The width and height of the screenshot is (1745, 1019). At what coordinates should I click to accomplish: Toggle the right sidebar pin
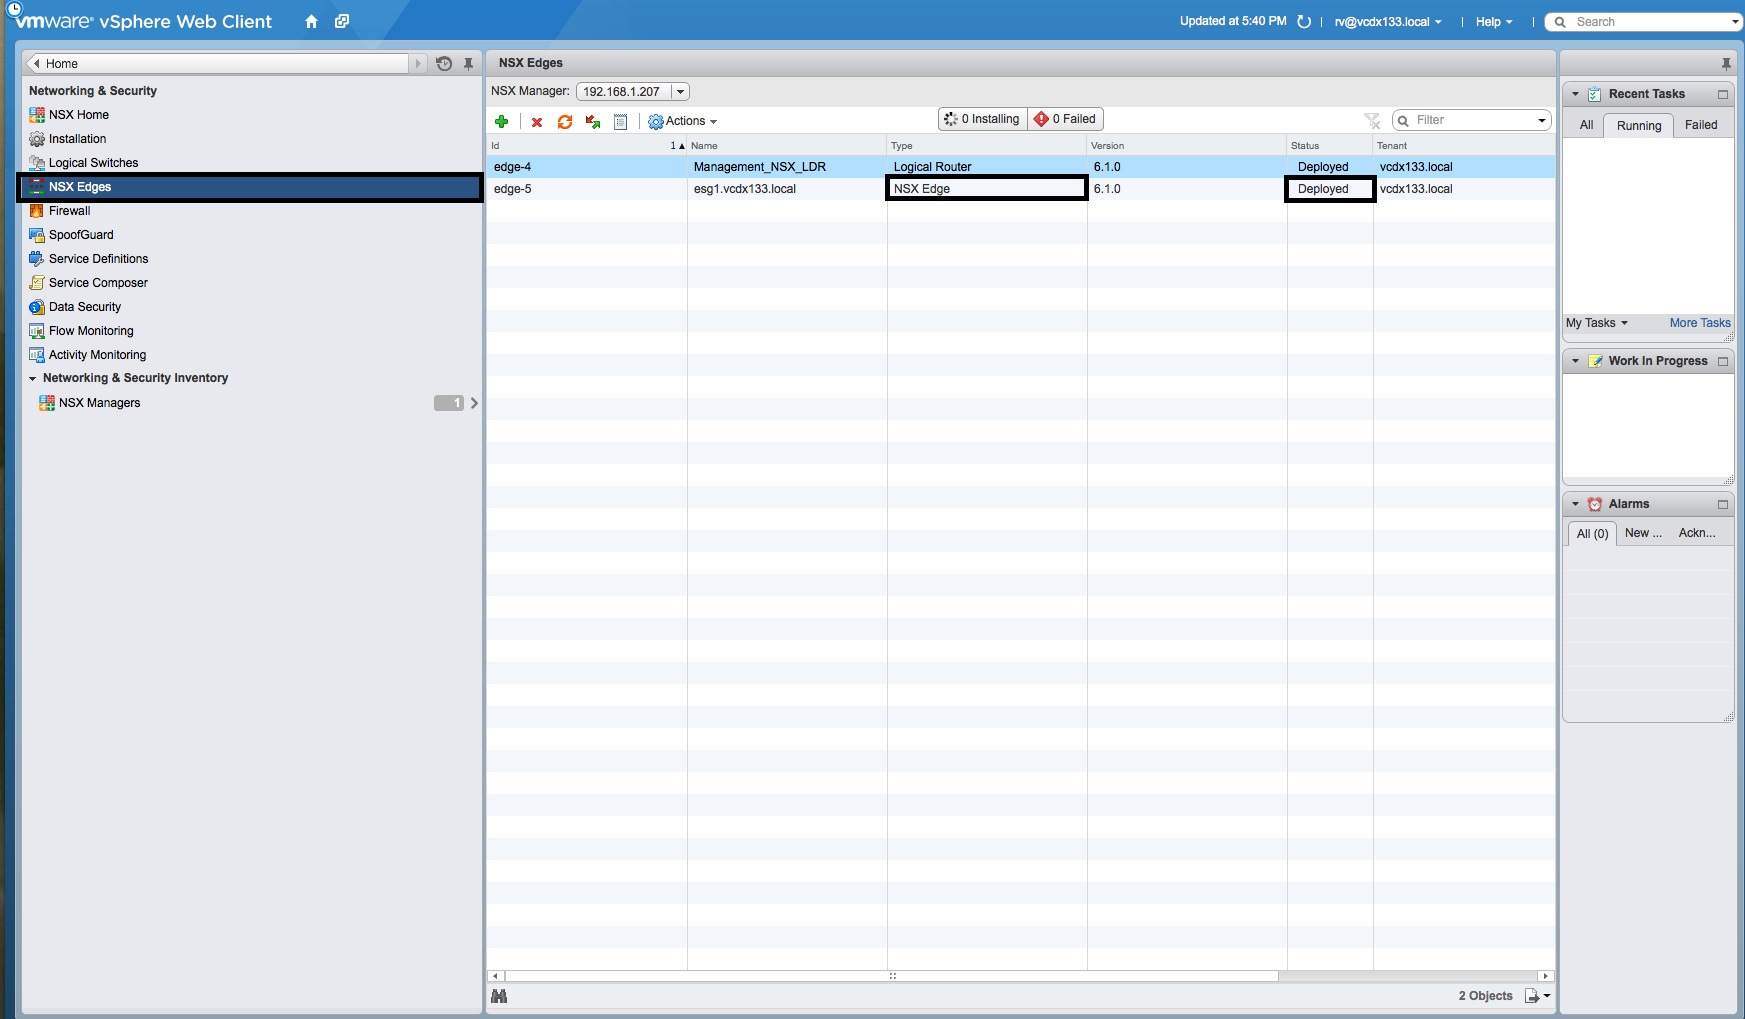[x=1726, y=64]
